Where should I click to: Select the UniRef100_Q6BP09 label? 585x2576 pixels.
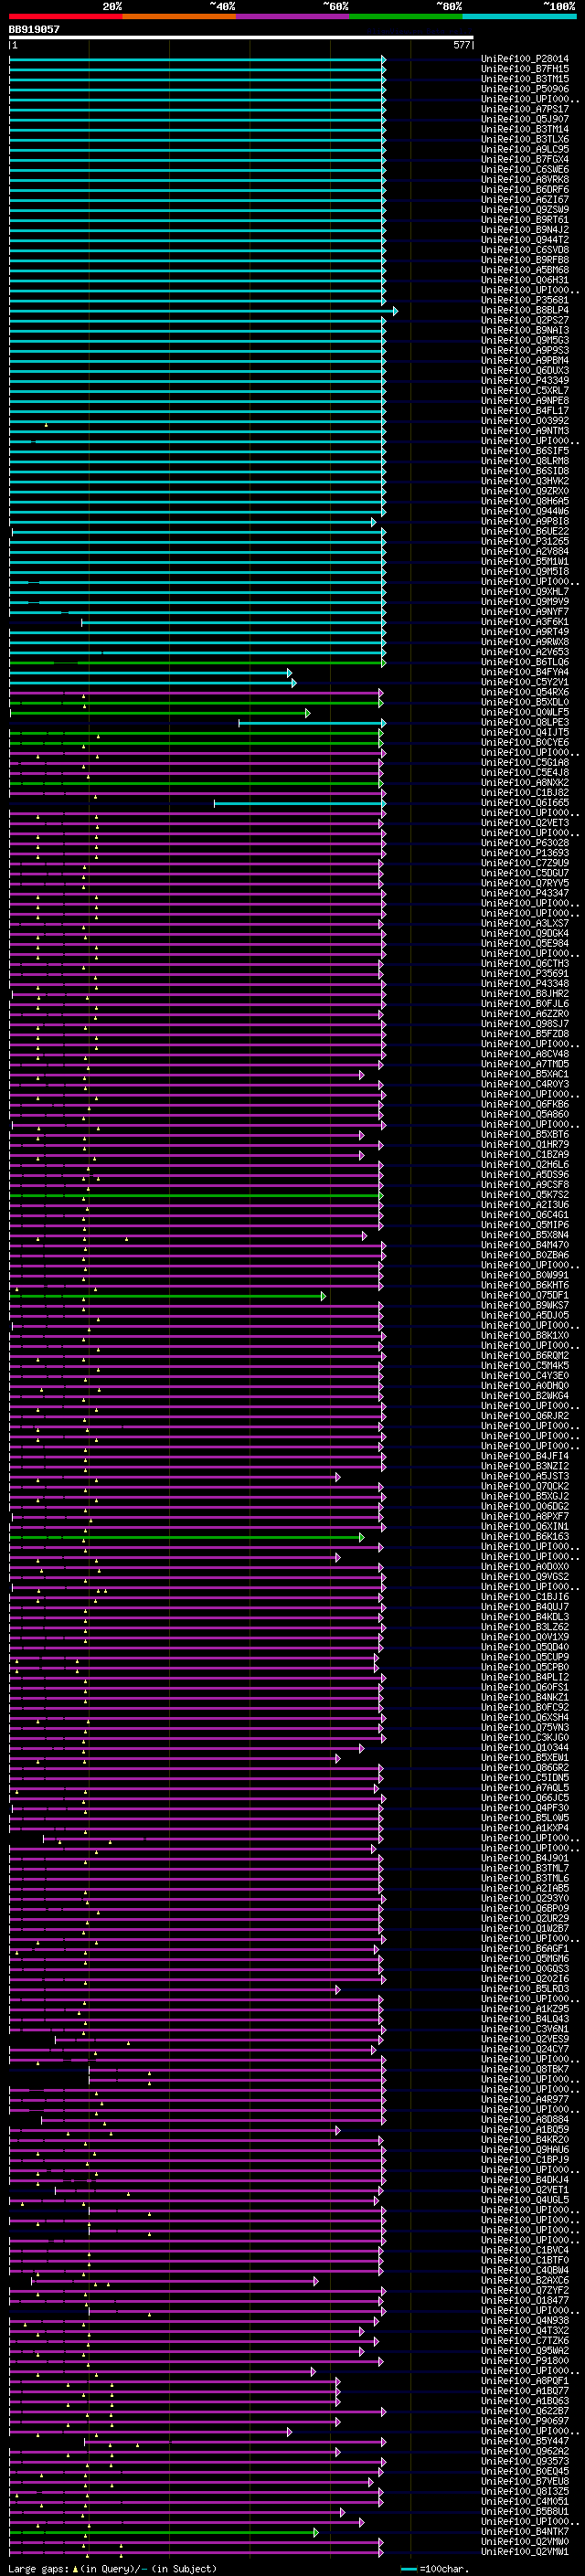[525, 1909]
